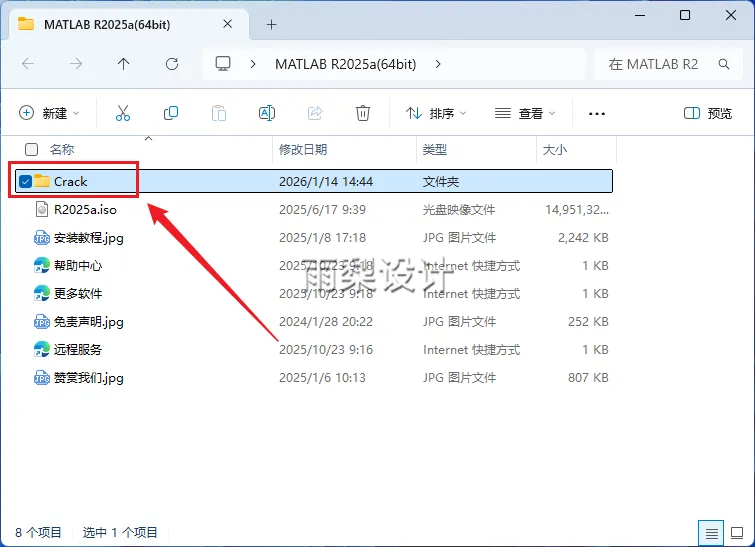The width and height of the screenshot is (755, 547).
Task: Click the Copy icon in toolbar
Action: coord(171,114)
